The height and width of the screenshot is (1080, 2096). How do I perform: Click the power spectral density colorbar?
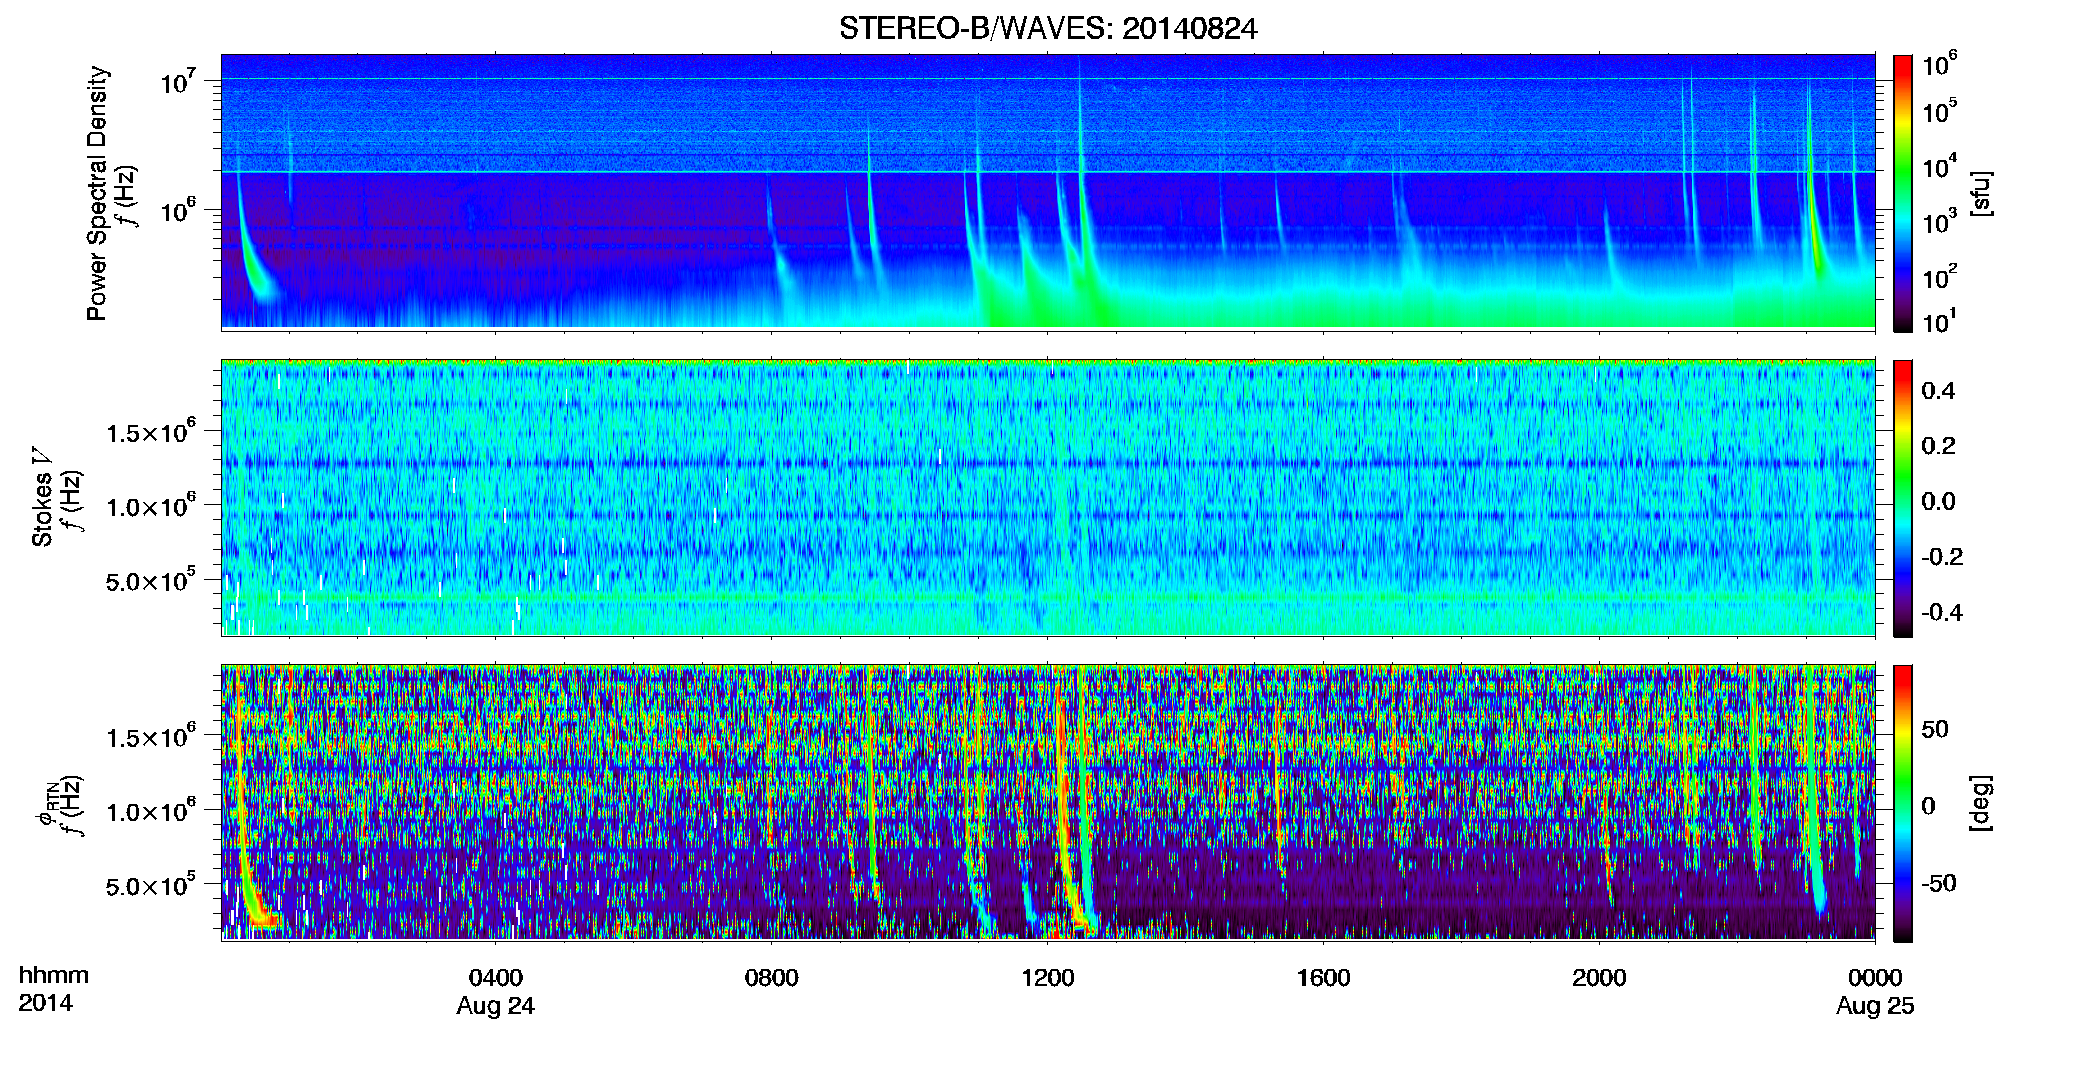click(1903, 193)
